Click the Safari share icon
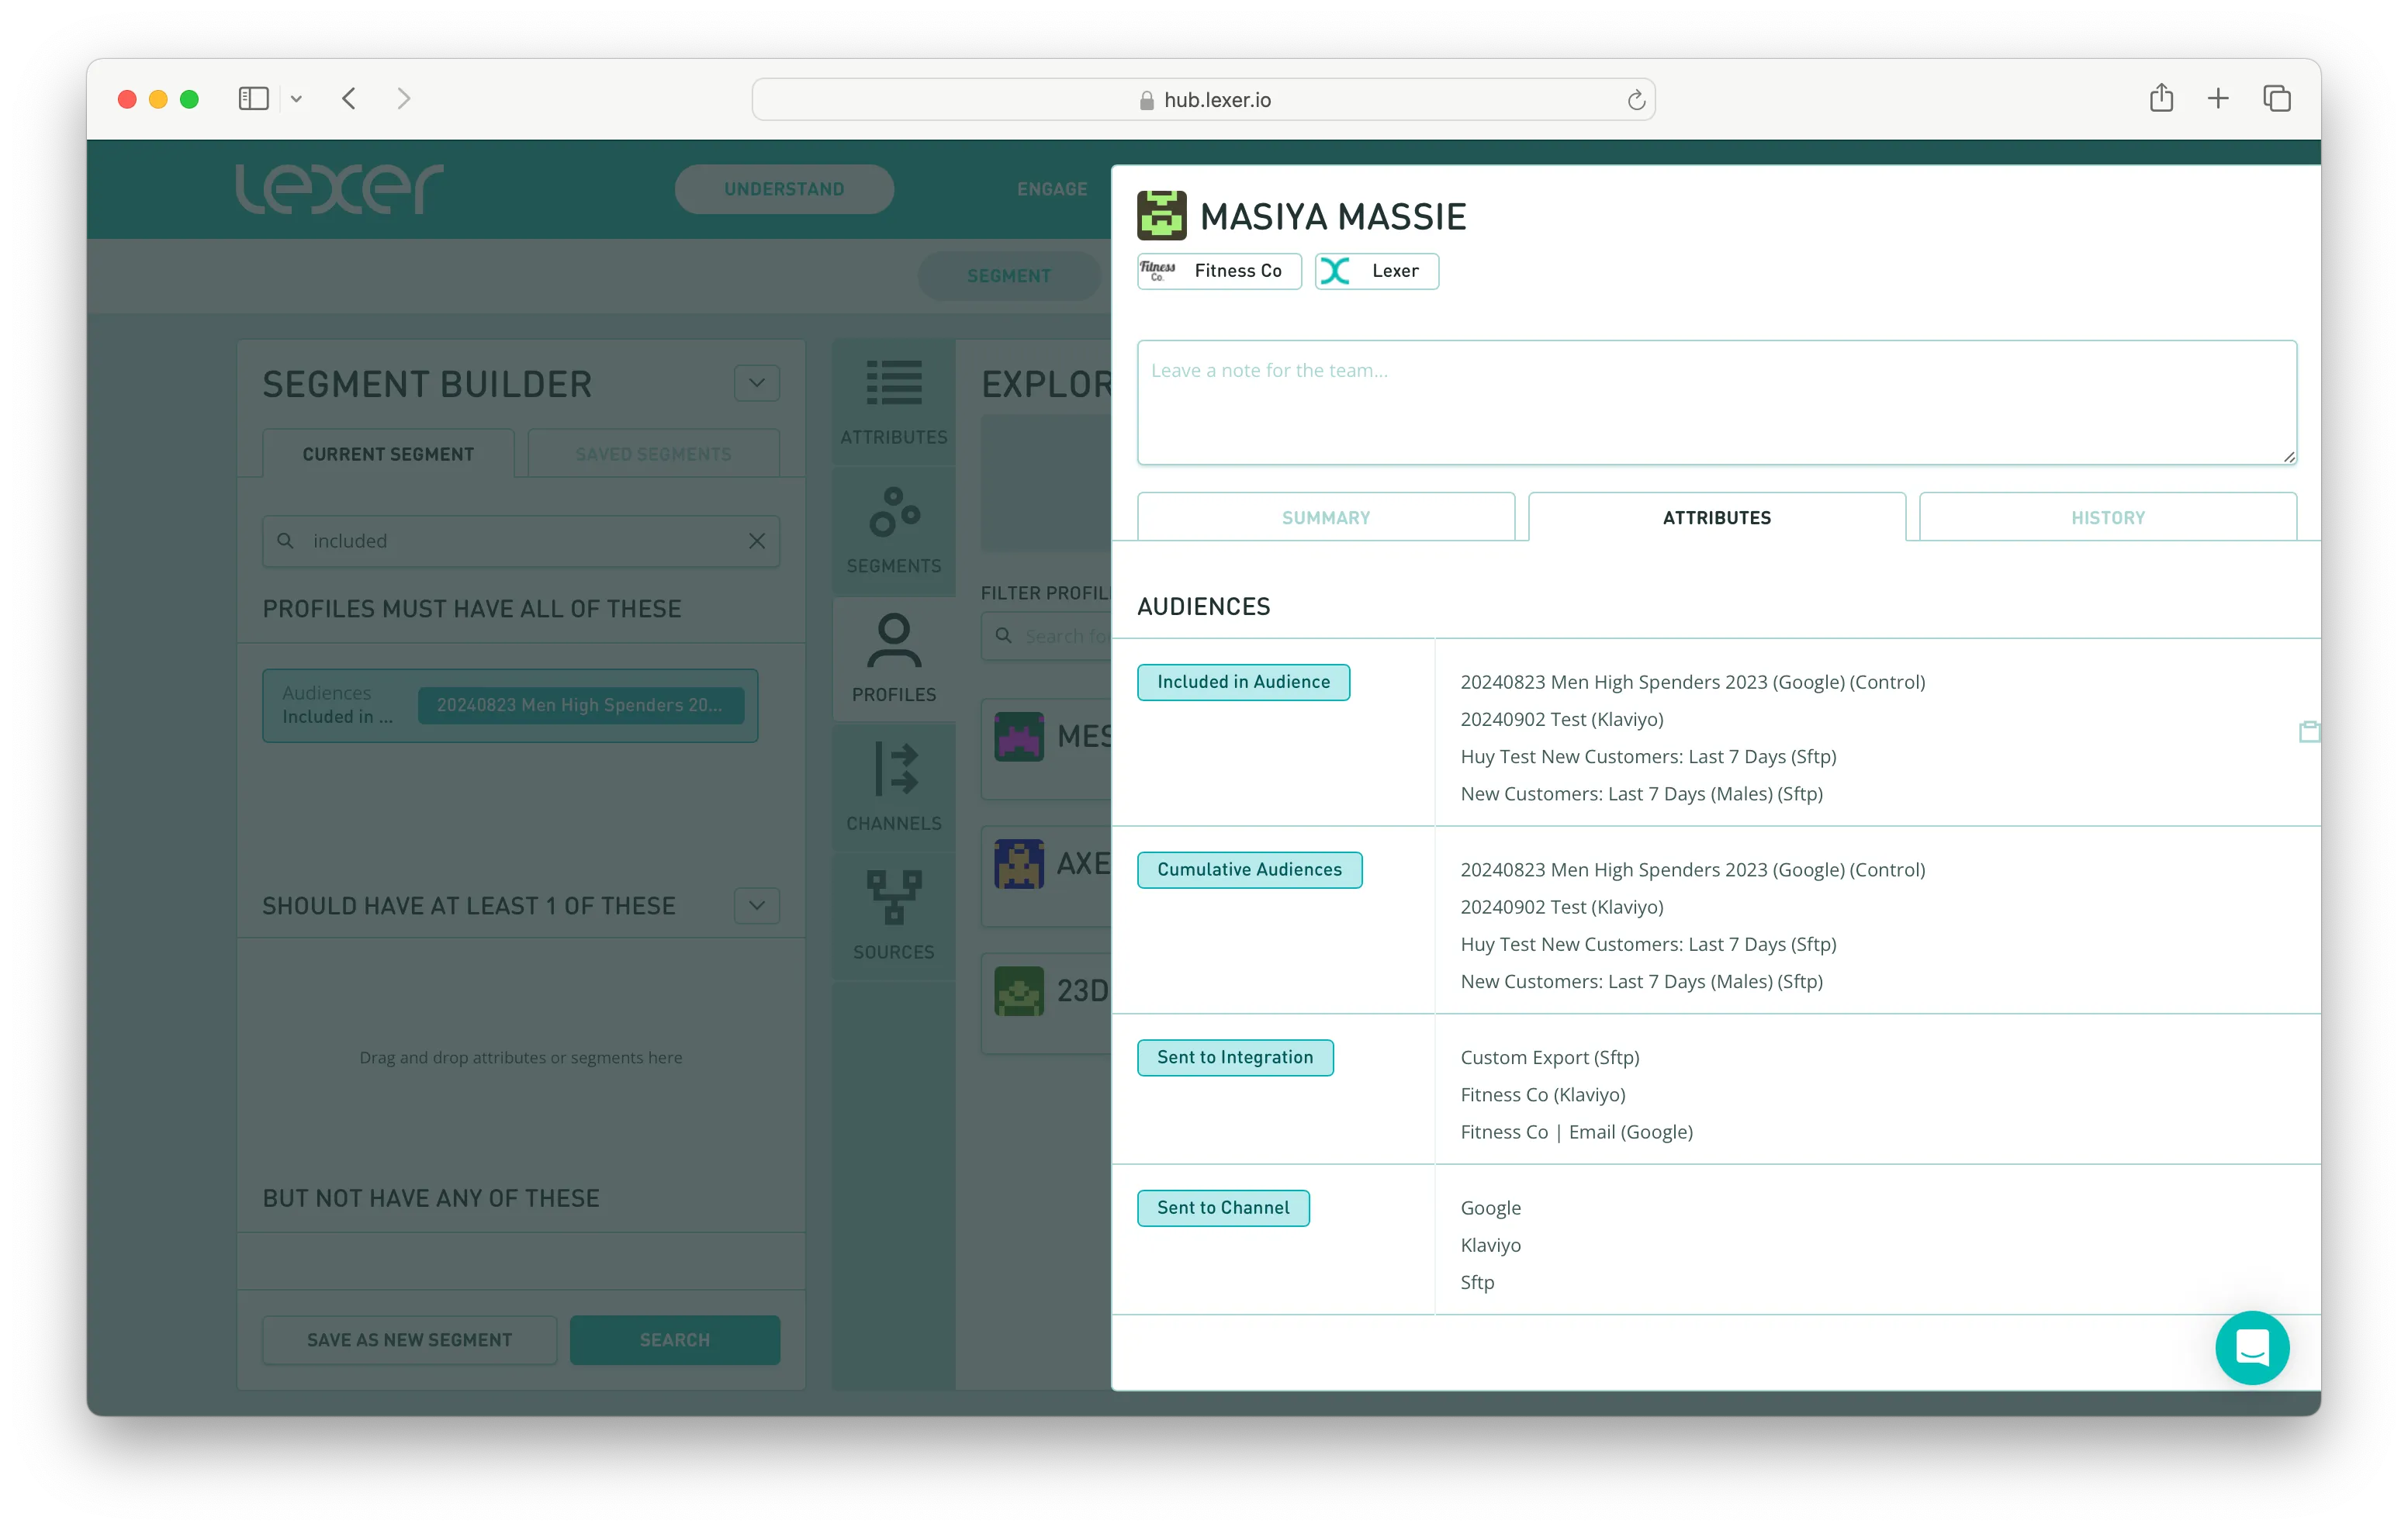2408x1531 pixels. tap(2161, 98)
